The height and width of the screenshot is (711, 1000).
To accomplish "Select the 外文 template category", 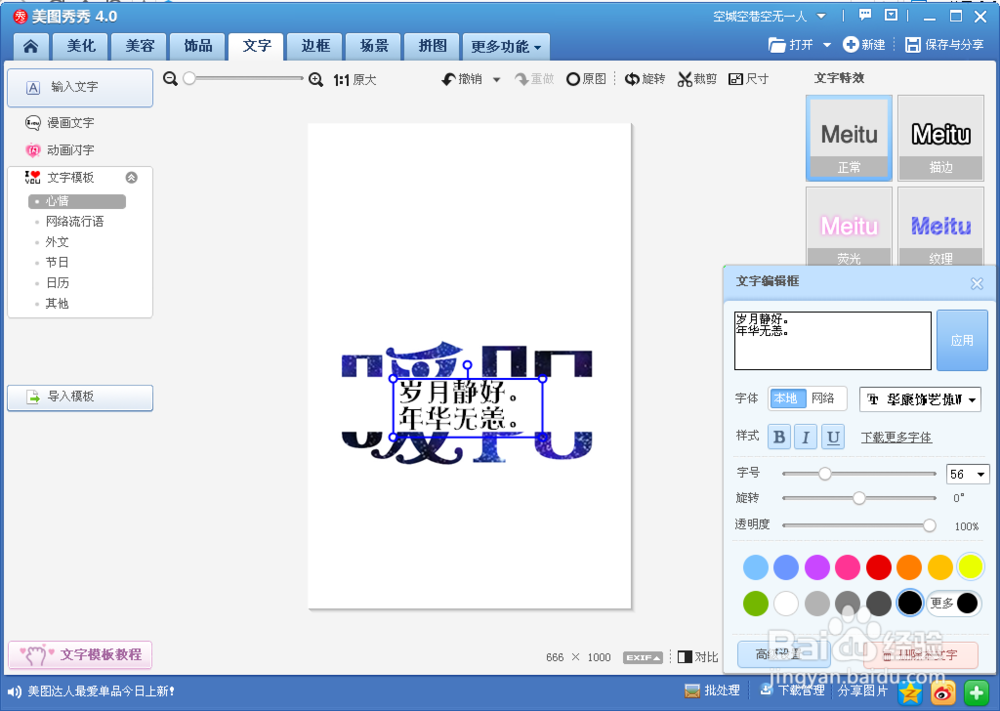I will point(57,242).
